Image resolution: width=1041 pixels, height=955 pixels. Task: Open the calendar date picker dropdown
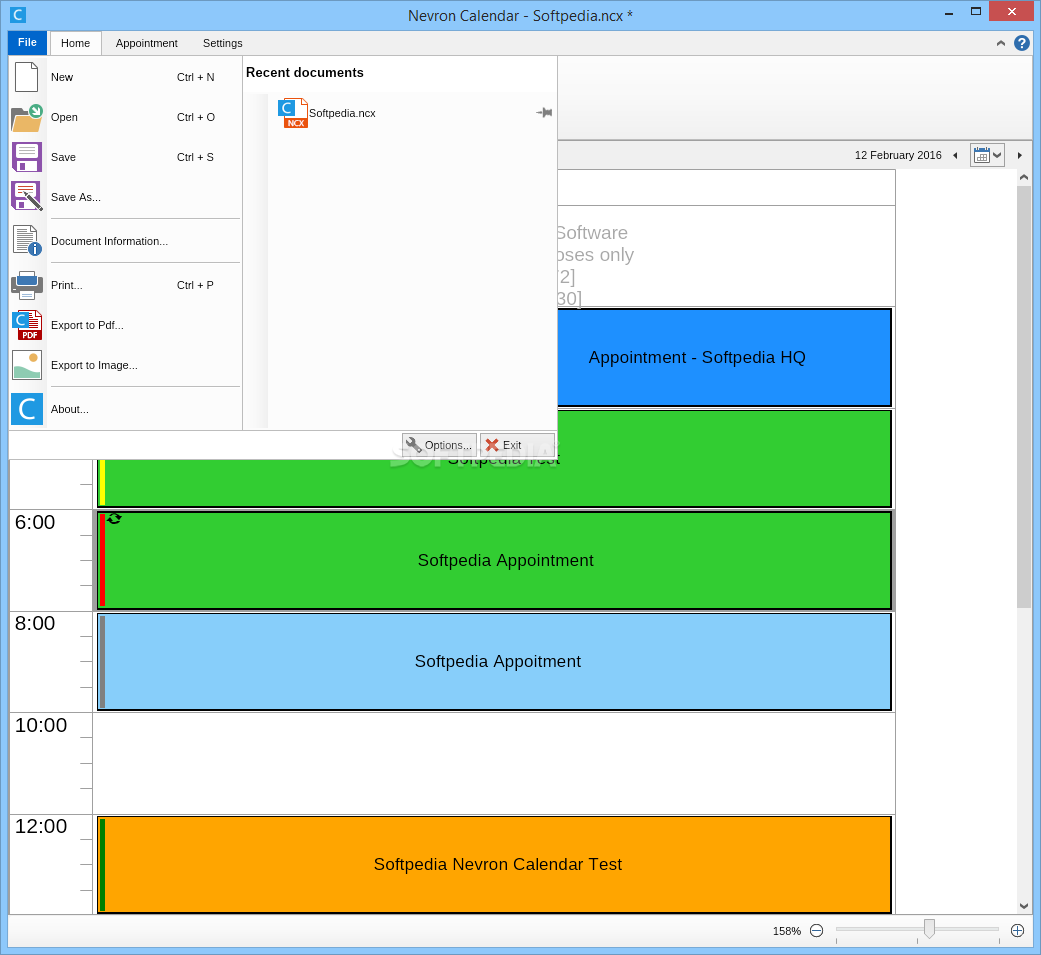pyautogui.click(x=987, y=155)
